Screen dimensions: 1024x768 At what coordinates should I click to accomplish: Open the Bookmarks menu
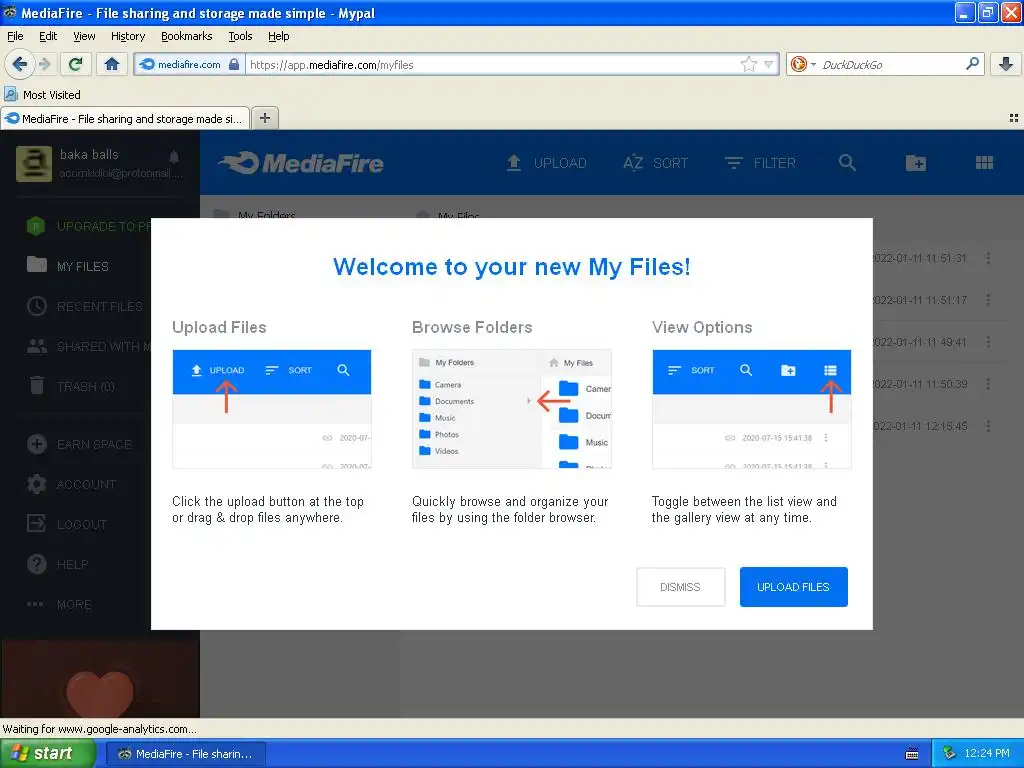click(187, 36)
